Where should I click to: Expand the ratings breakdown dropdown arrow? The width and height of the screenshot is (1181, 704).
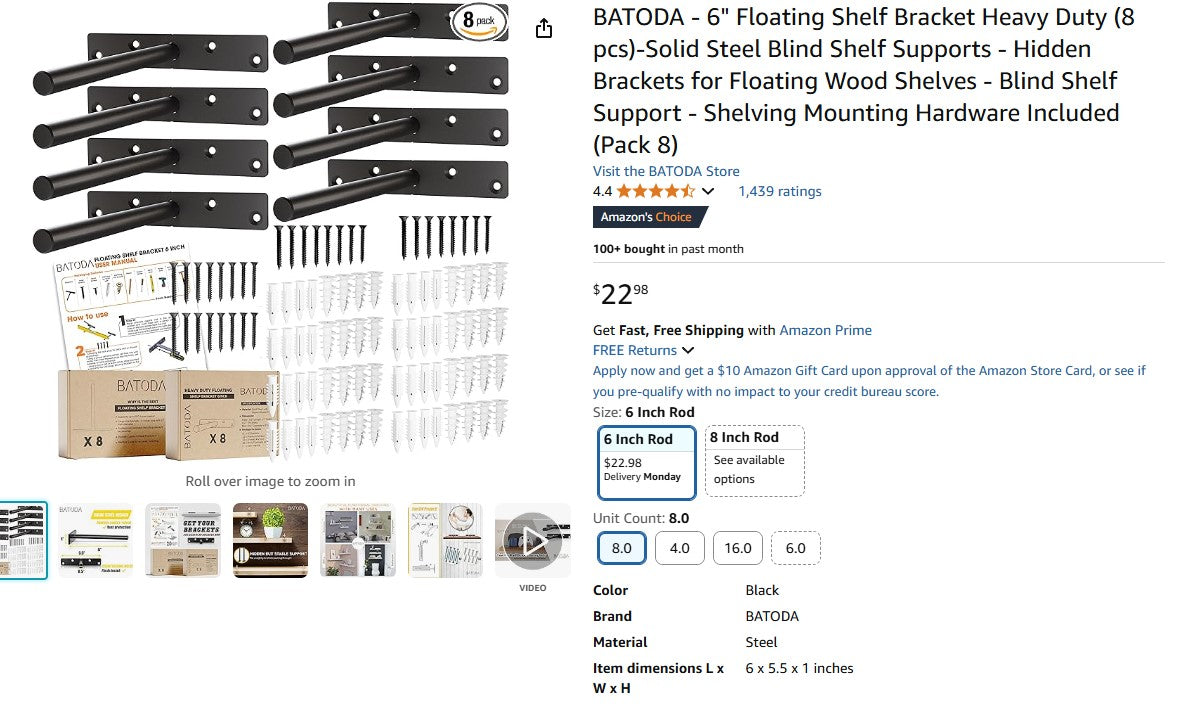pos(707,191)
